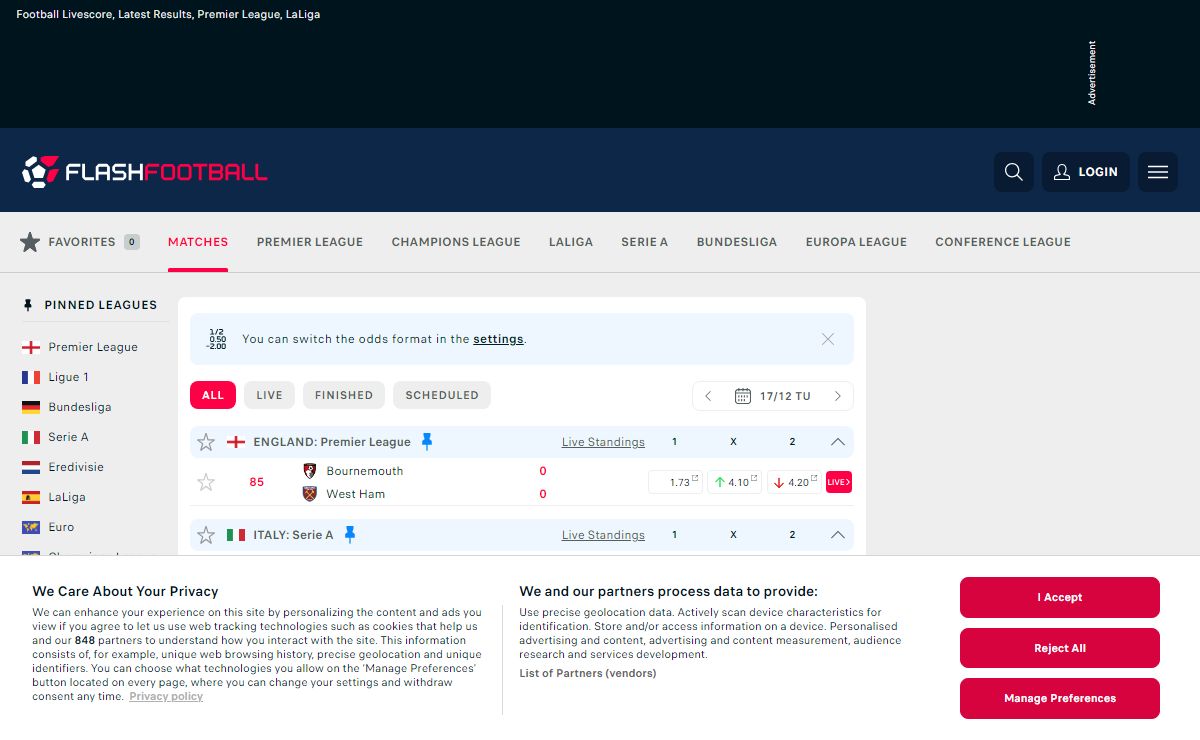Collapse the Italy Serie A section
The width and height of the screenshot is (1200, 740).
coord(838,535)
